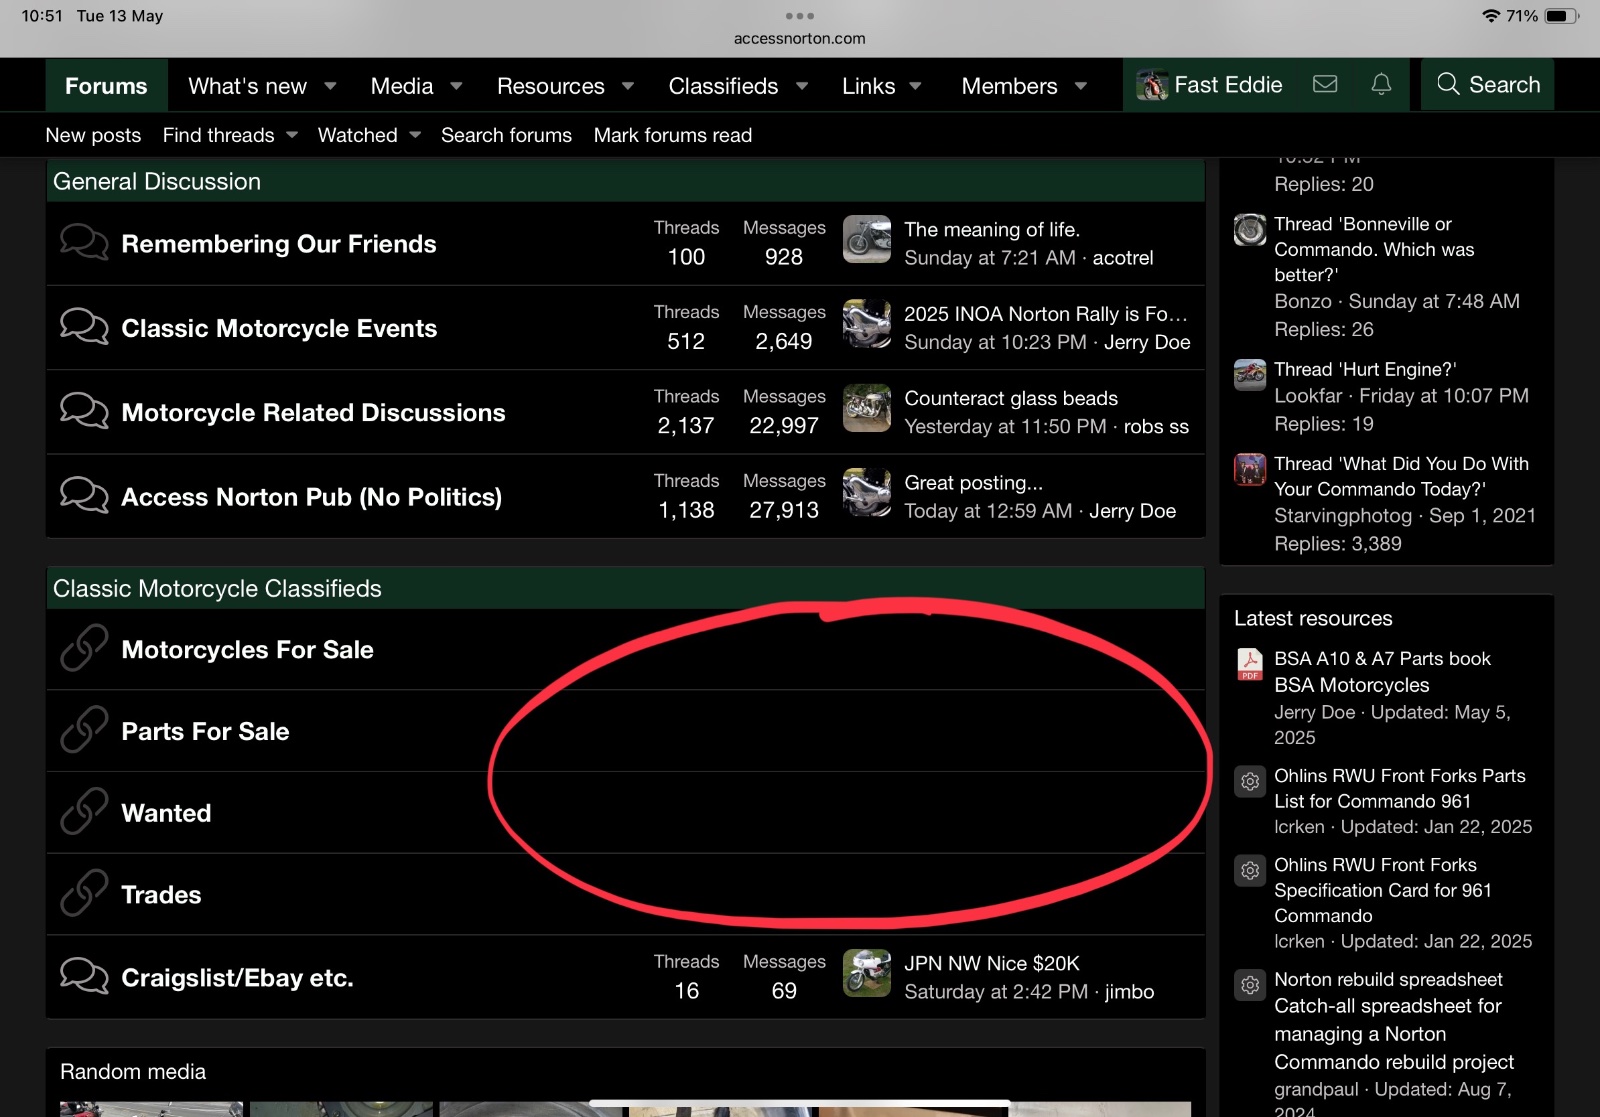Click Mark forums read link

(x=672, y=135)
